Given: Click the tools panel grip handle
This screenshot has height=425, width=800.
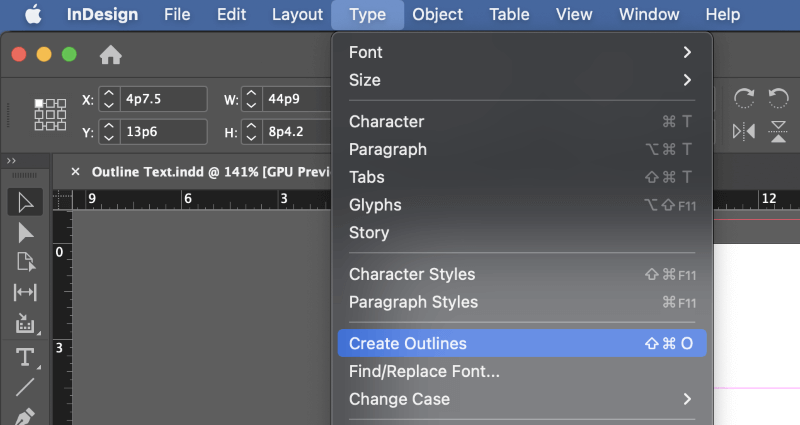Looking at the screenshot, I should click(24, 175).
